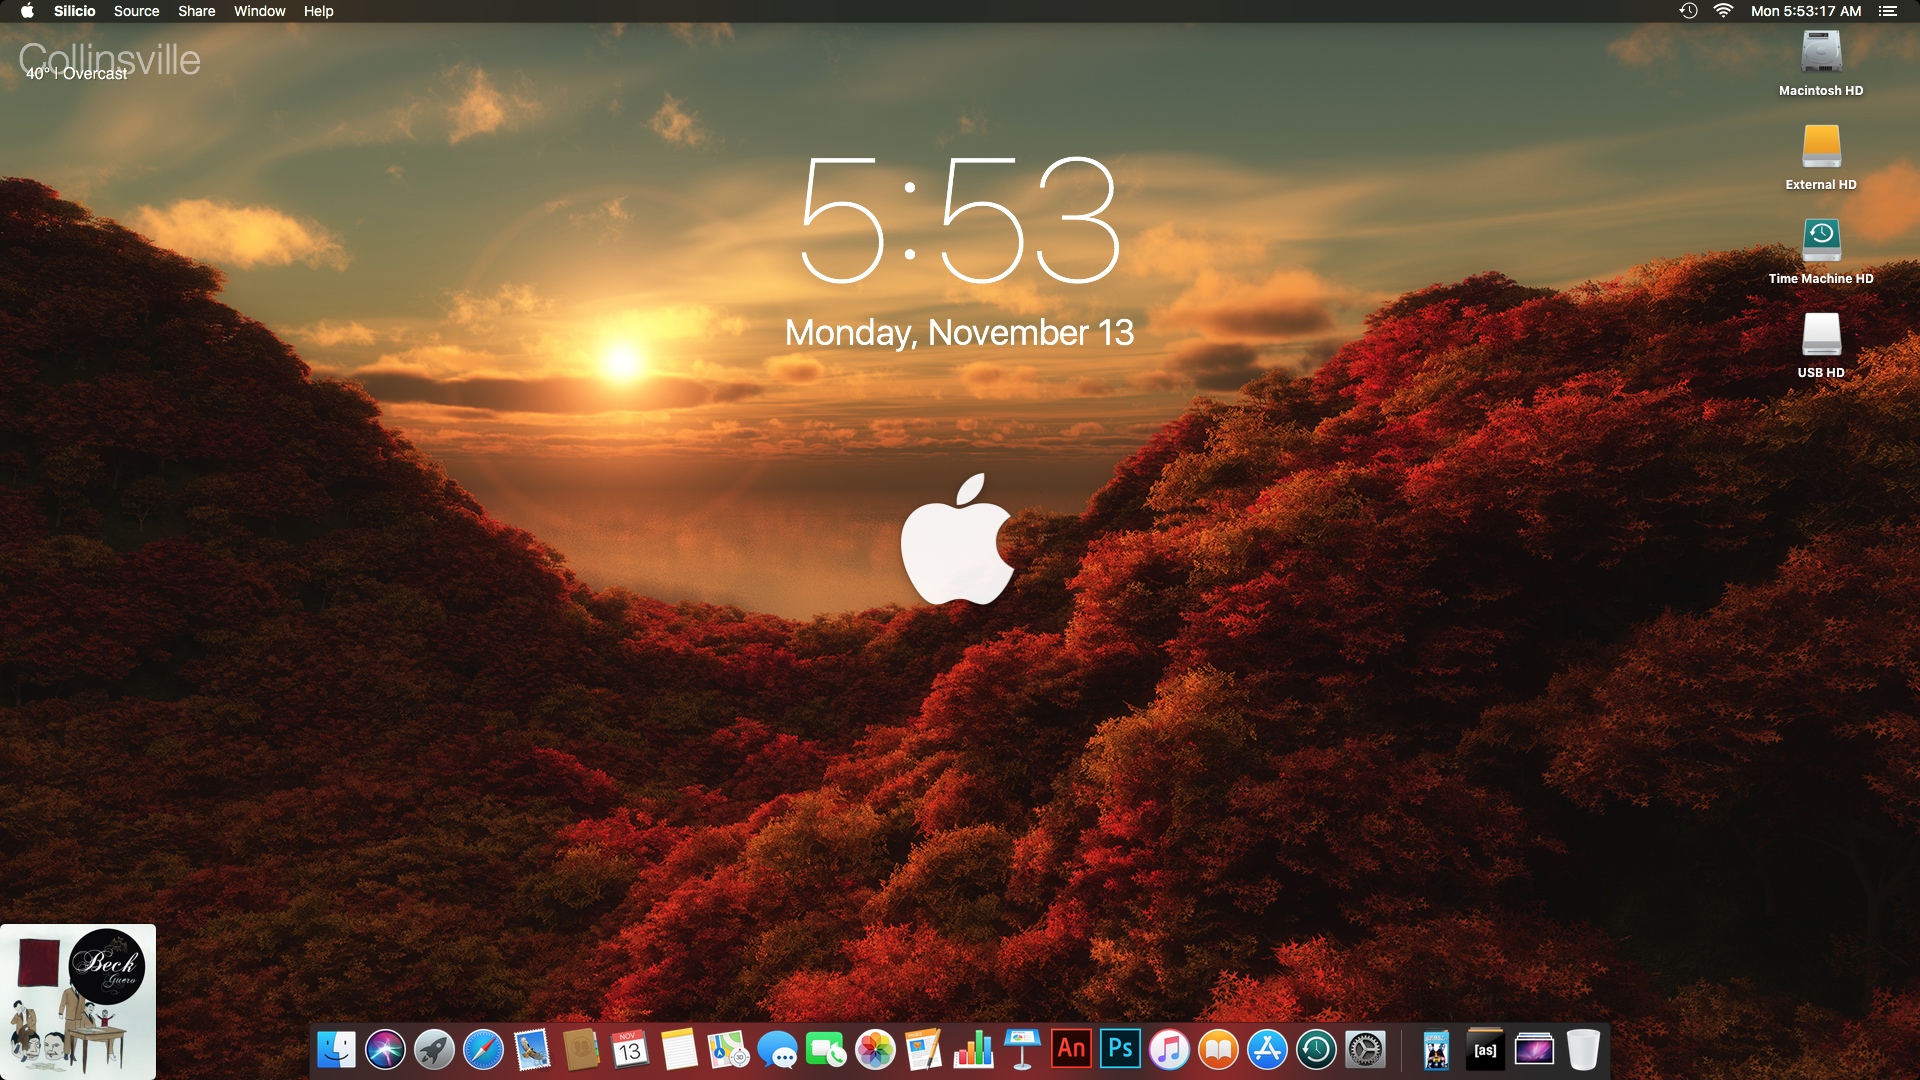1920x1080 pixels.
Task: Select Time Machine HD desktop drive
Action: (x=1821, y=251)
